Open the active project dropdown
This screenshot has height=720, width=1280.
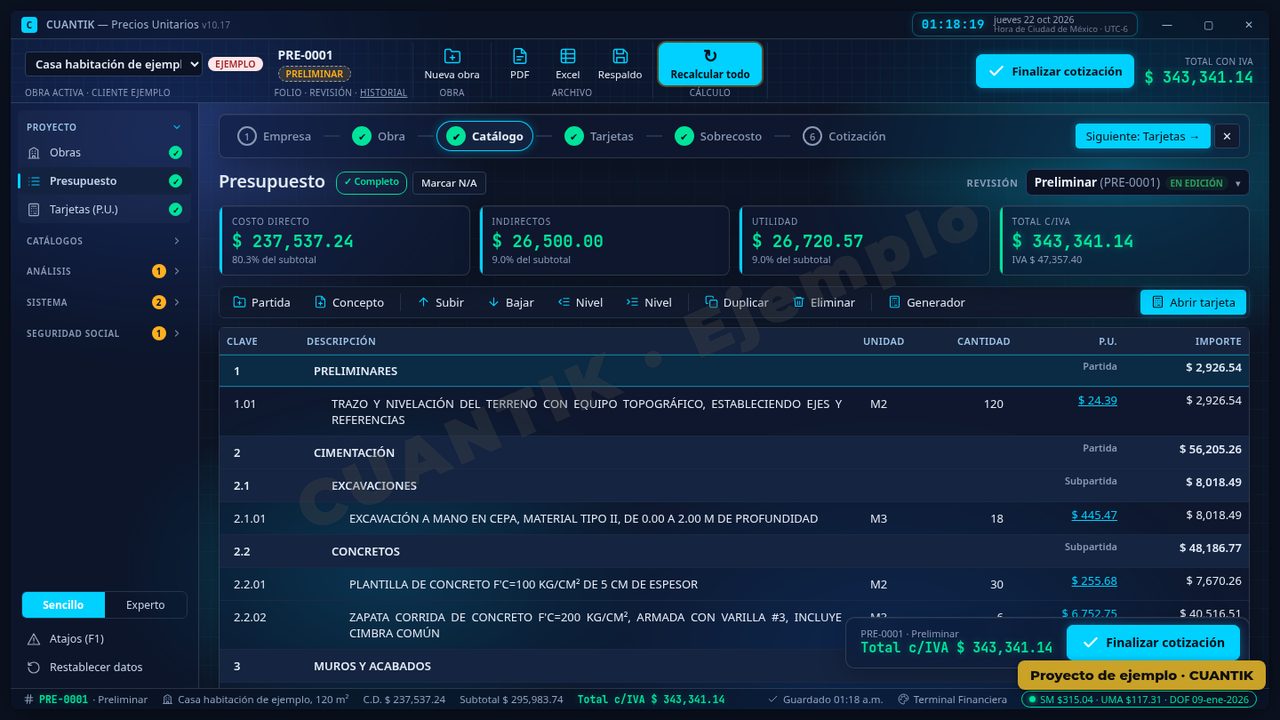tap(113, 64)
